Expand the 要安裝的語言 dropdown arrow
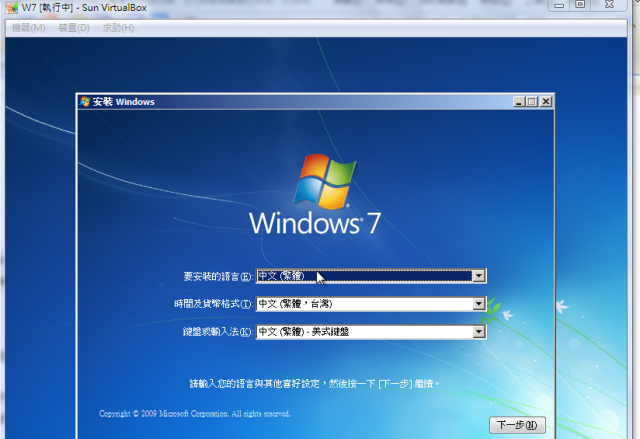 479,276
